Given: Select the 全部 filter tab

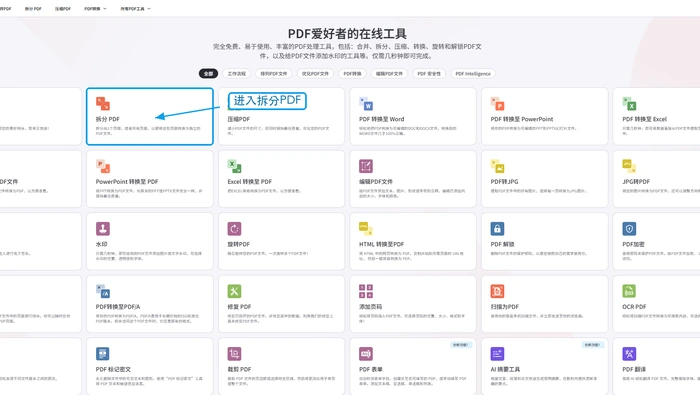Looking at the screenshot, I should click(208, 74).
